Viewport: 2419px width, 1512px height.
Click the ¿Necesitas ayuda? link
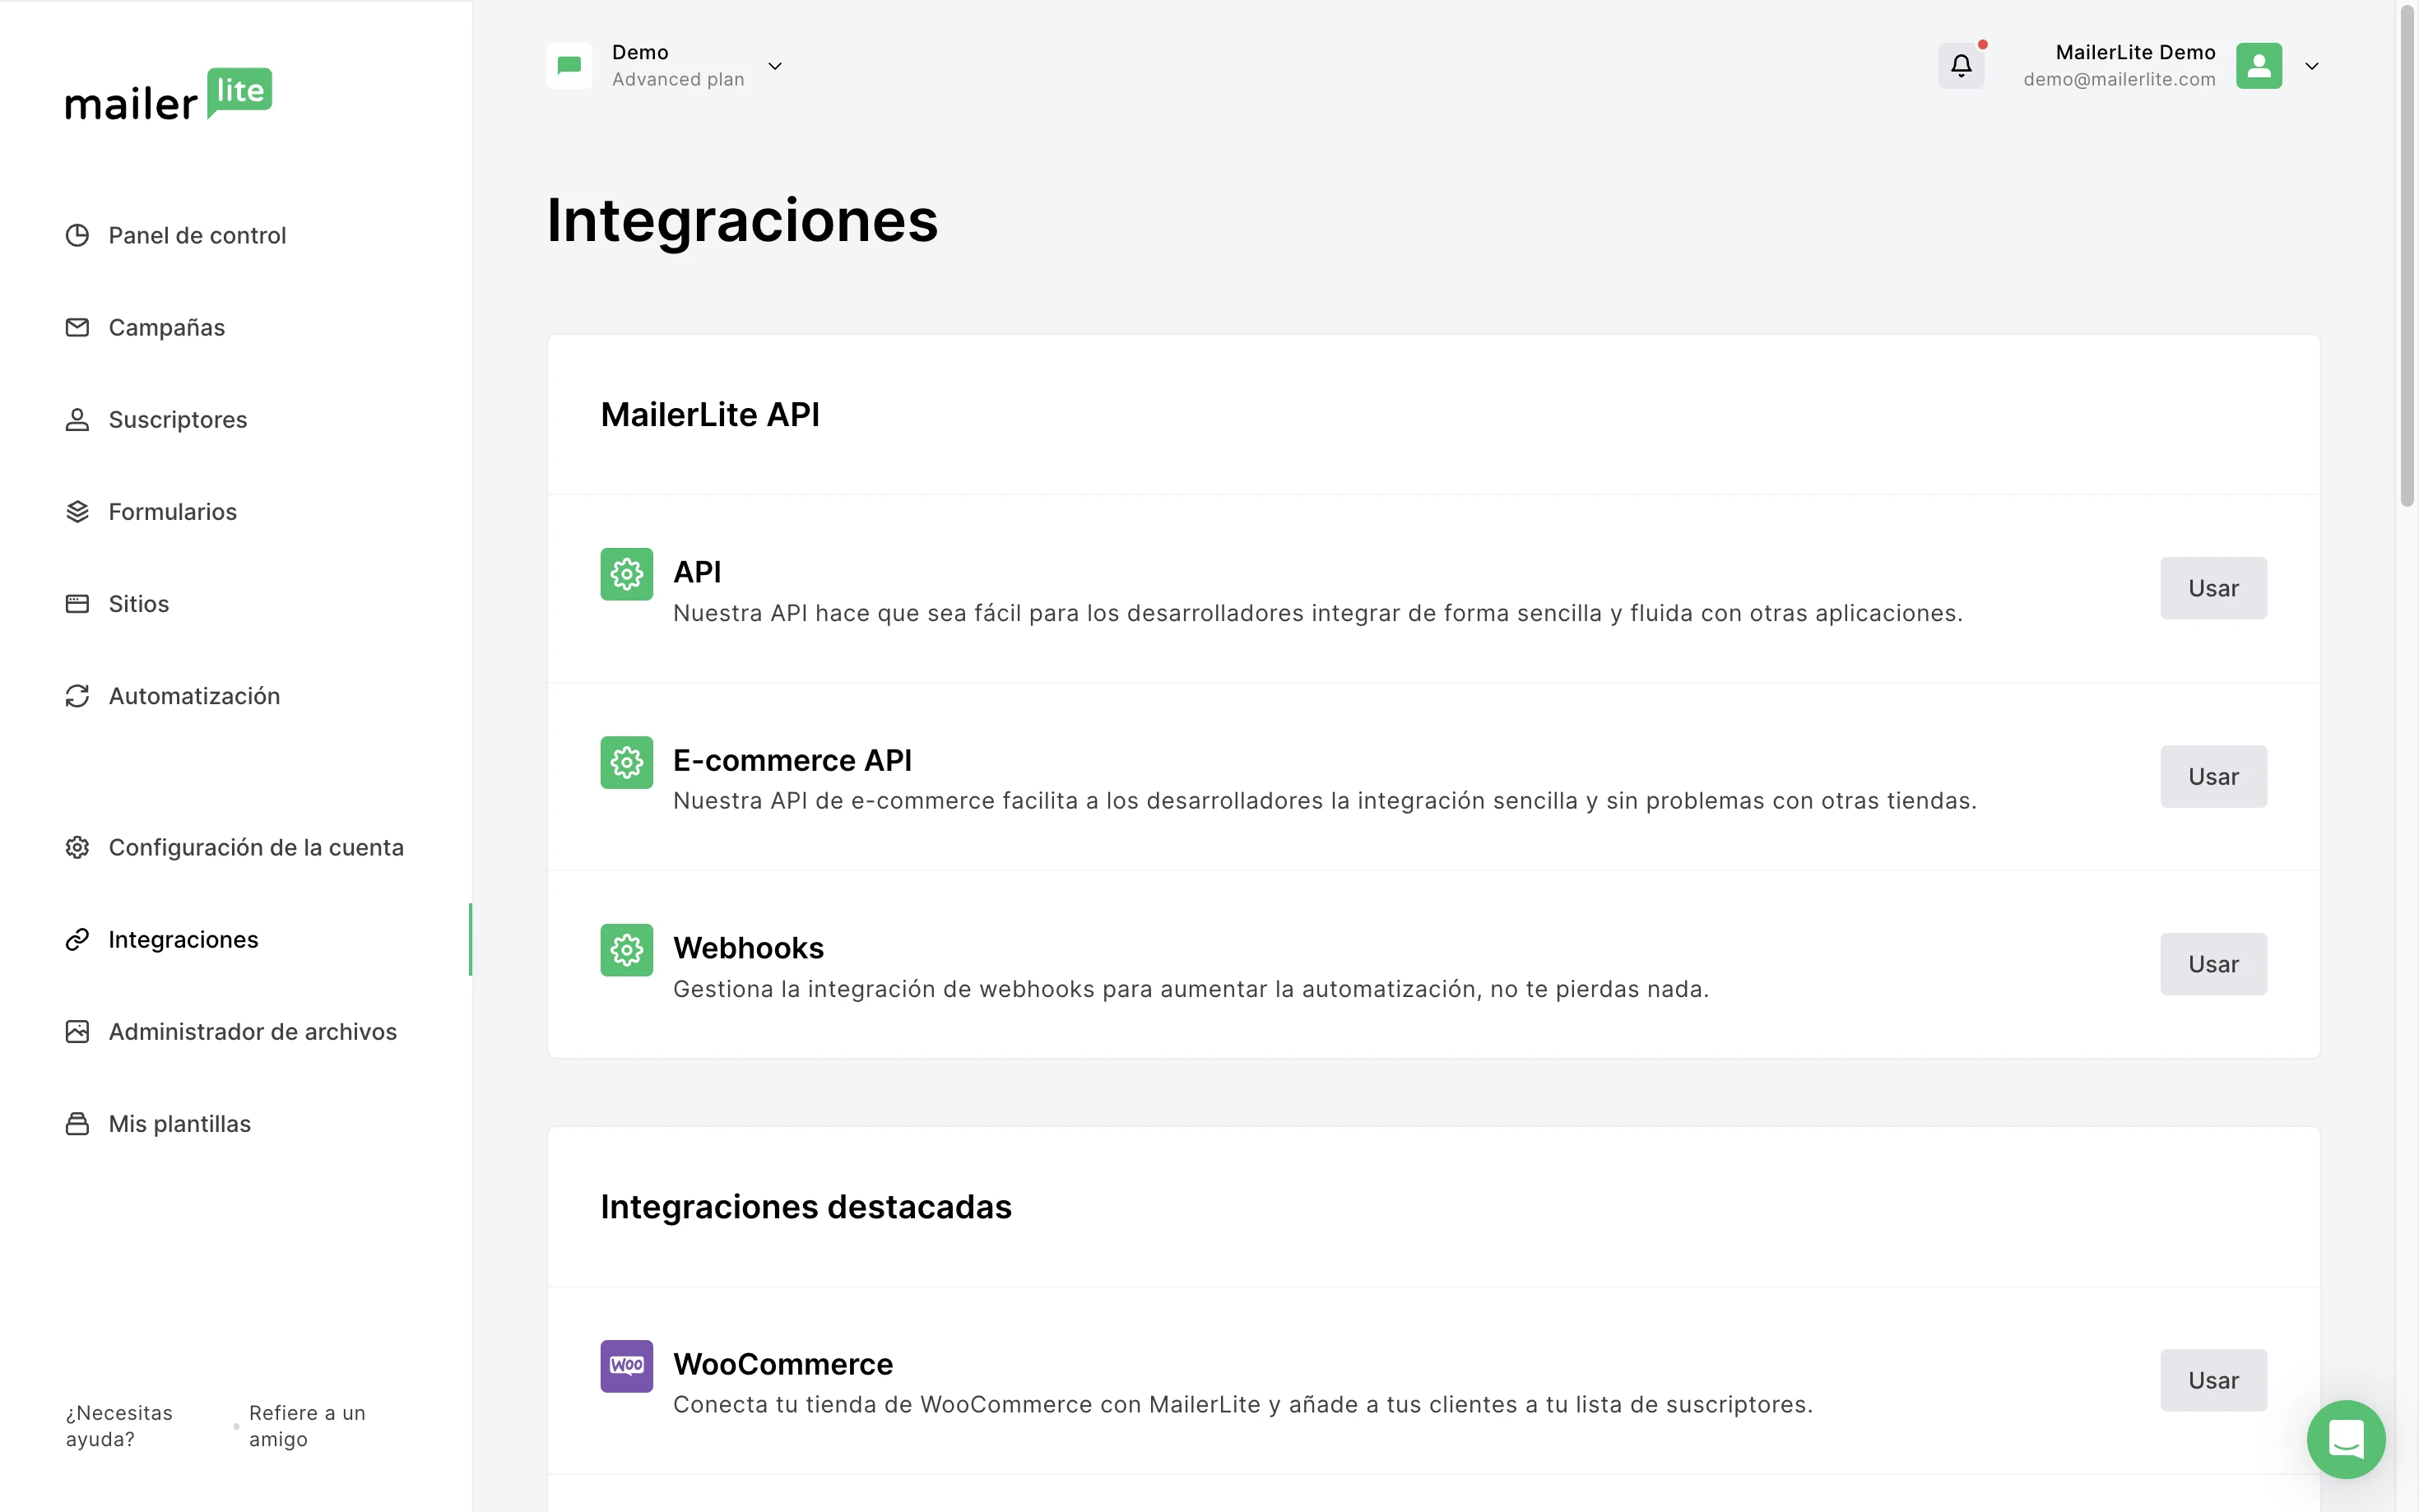tap(119, 1425)
